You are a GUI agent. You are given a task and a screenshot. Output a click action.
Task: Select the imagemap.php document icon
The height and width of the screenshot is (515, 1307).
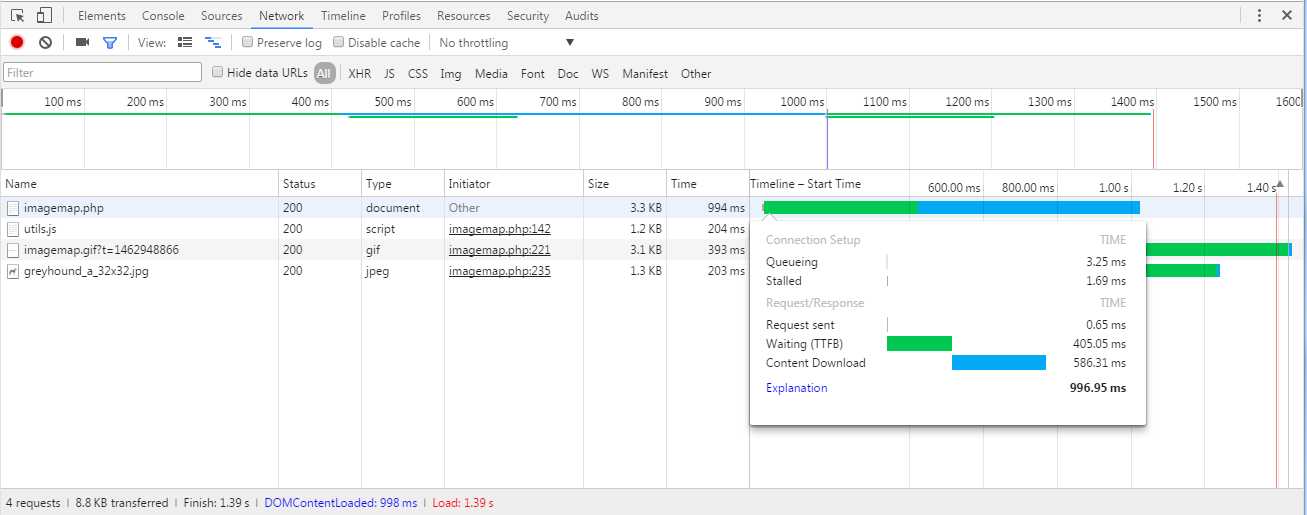13,208
